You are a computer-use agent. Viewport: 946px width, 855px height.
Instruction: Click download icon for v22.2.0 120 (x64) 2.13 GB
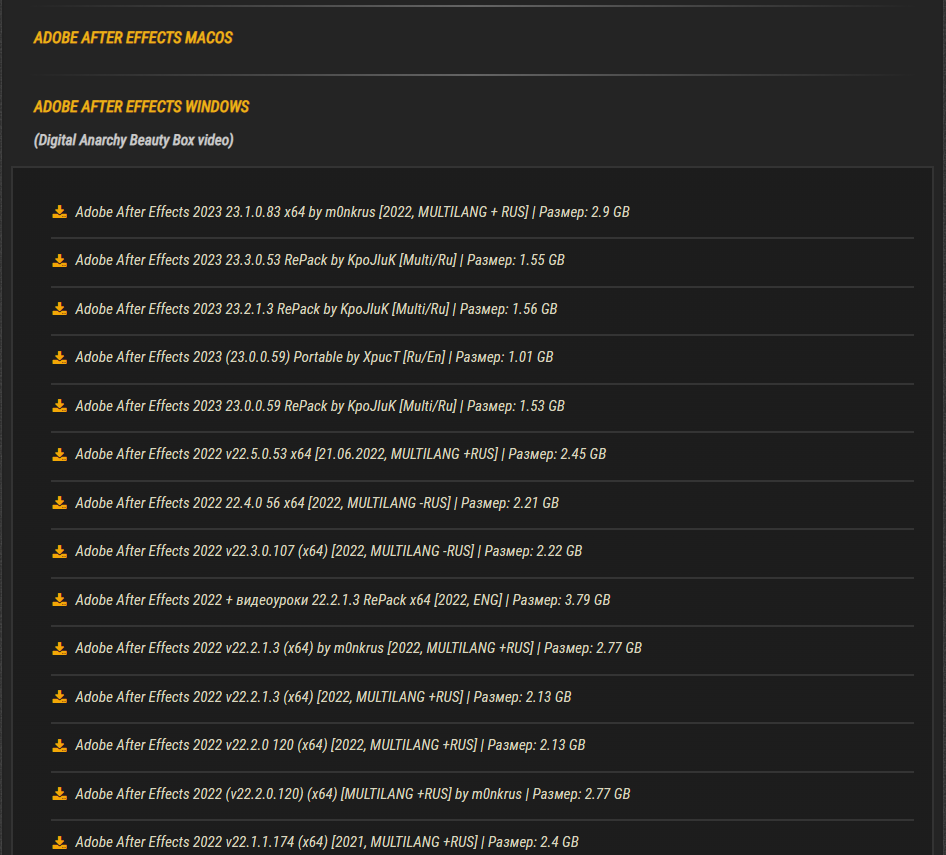pyautogui.click(x=59, y=745)
